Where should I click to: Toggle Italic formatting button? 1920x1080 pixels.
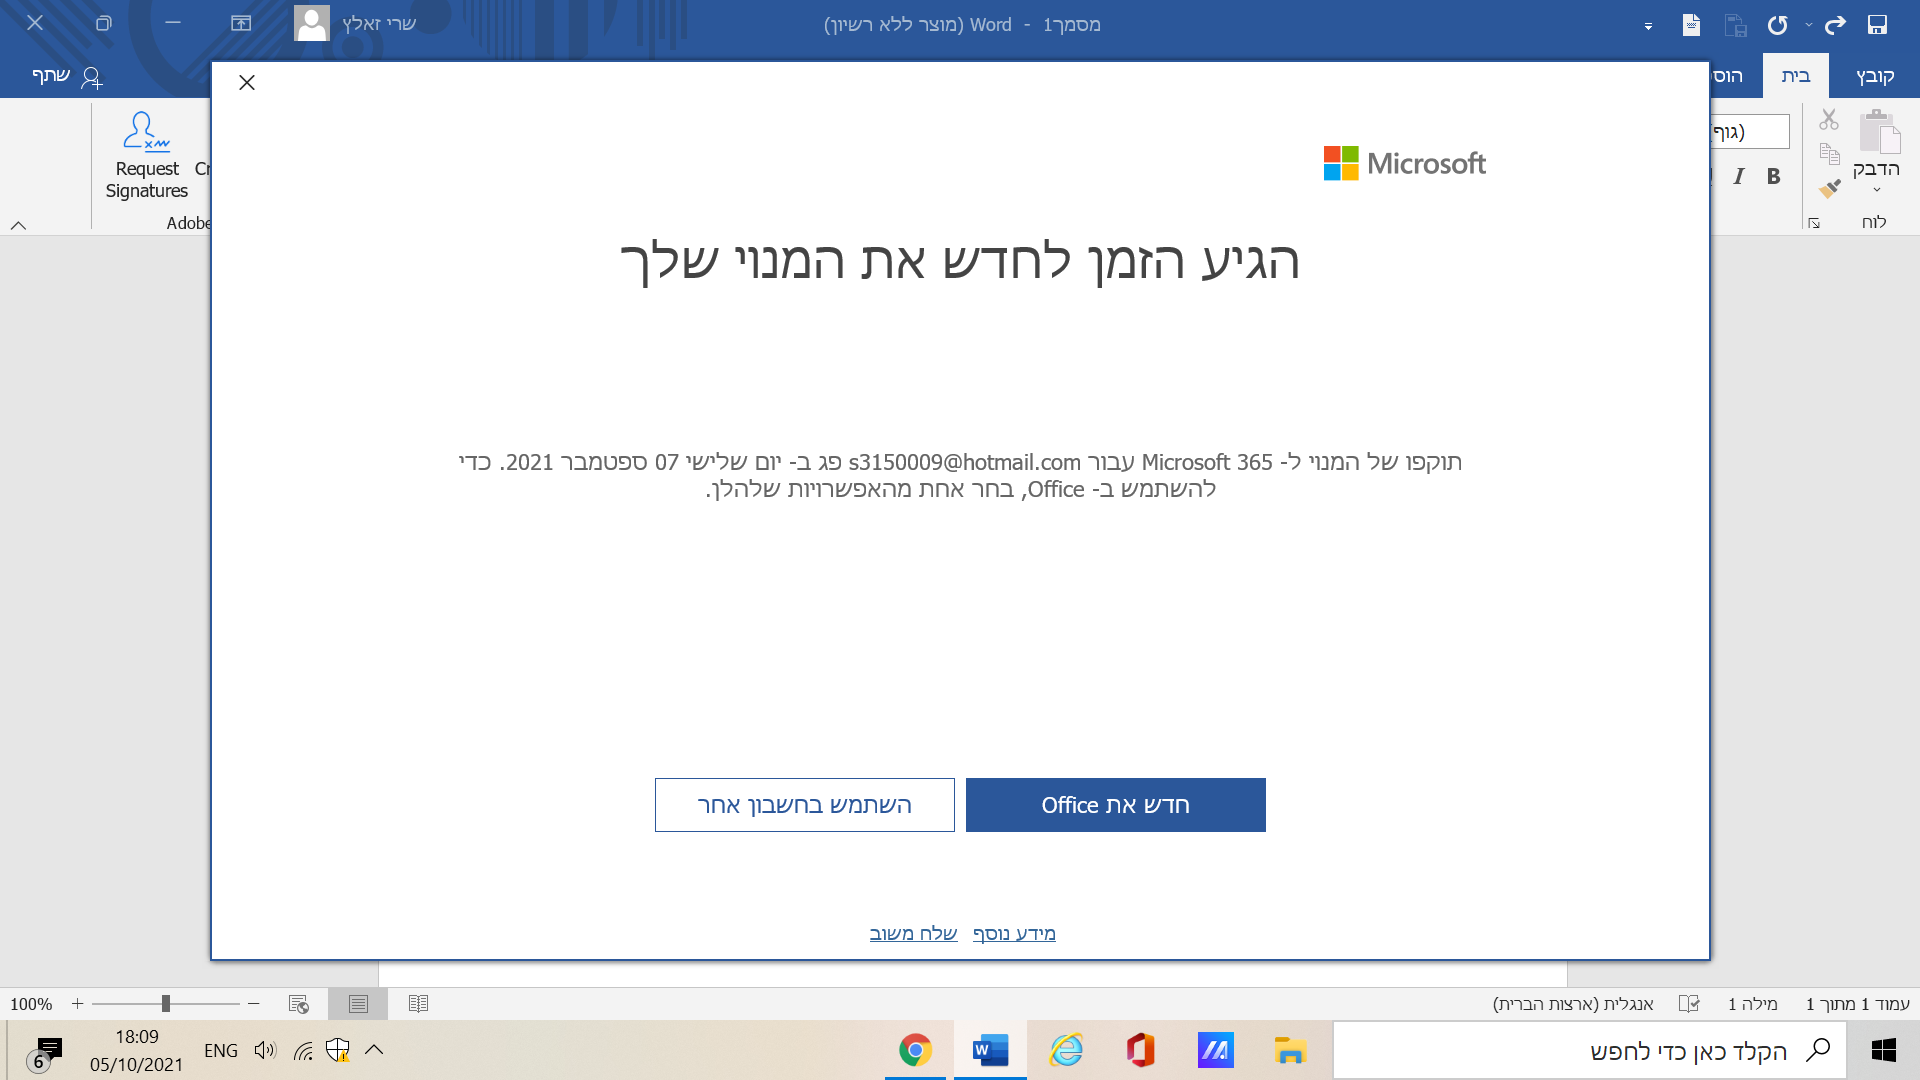tap(1739, 177)
